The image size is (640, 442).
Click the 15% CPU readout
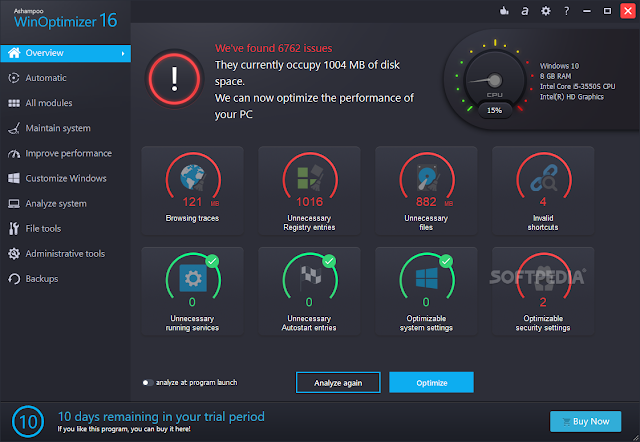point(494,110)
